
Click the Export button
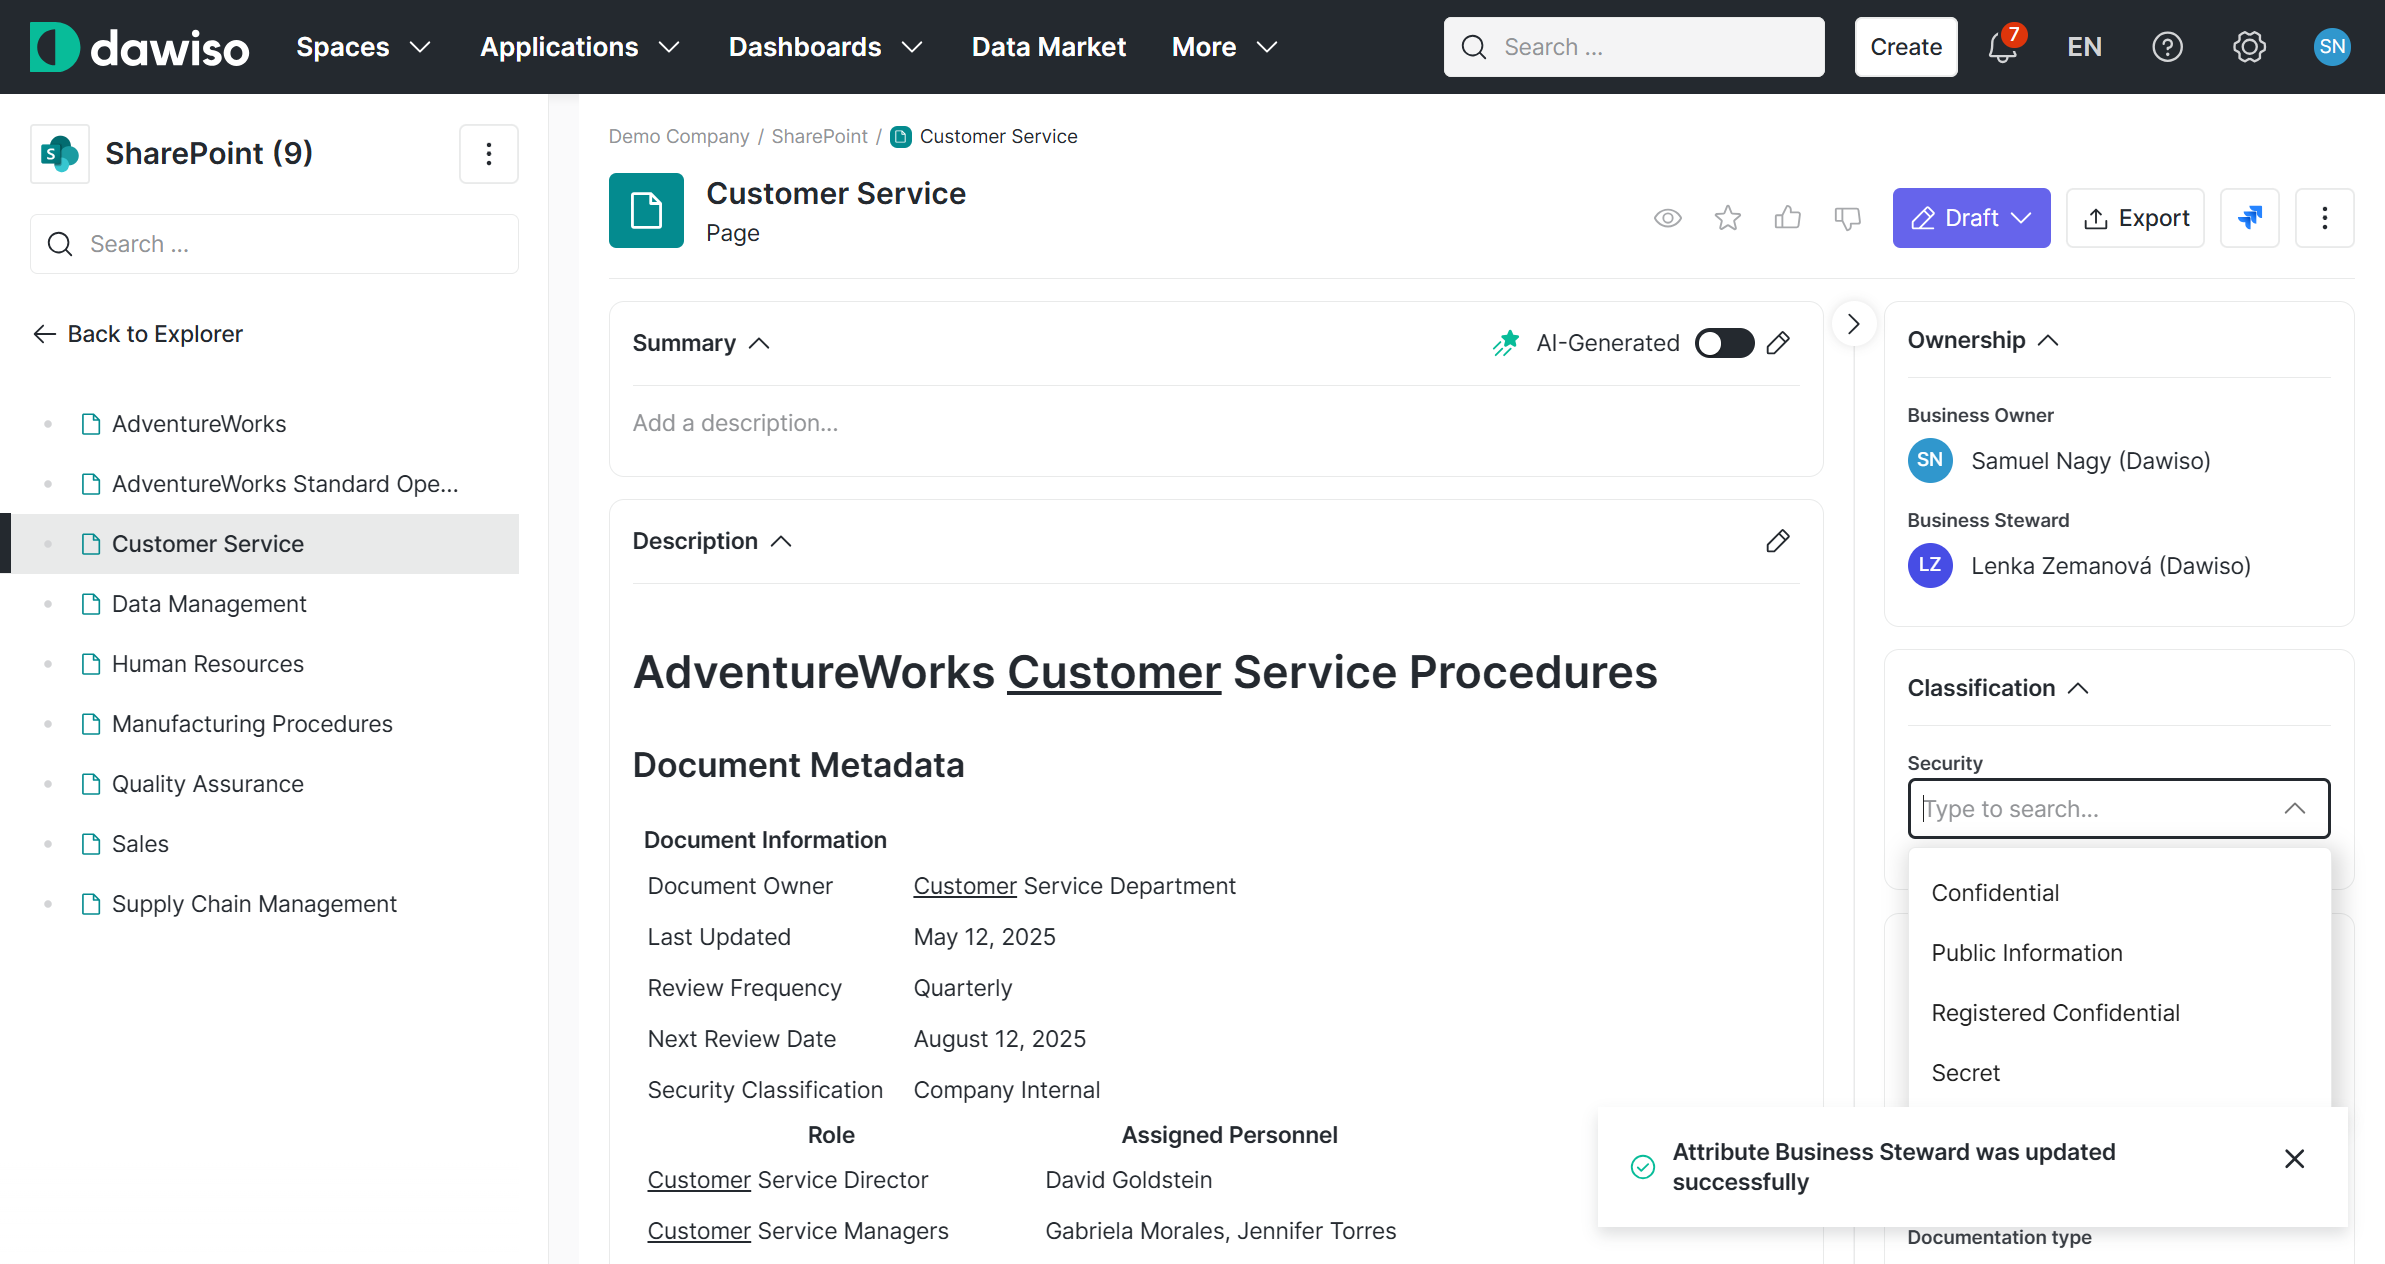pos(2135,218)
